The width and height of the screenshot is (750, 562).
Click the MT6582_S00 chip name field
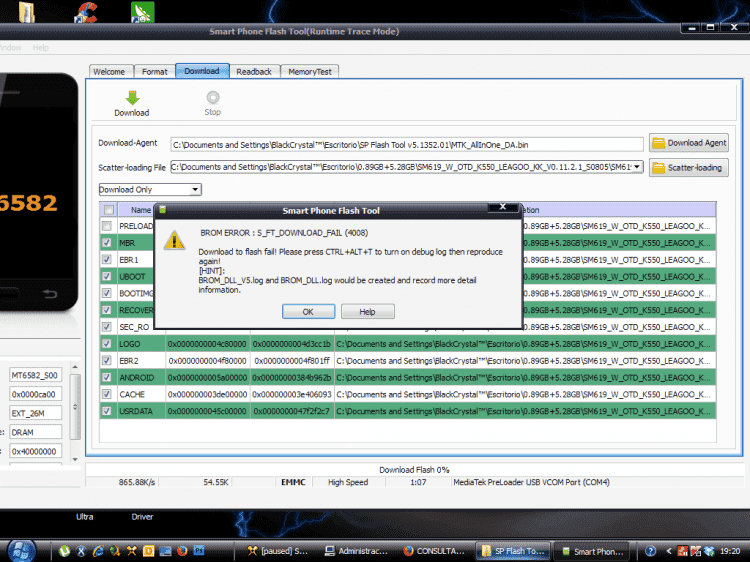tap(35, 375)
